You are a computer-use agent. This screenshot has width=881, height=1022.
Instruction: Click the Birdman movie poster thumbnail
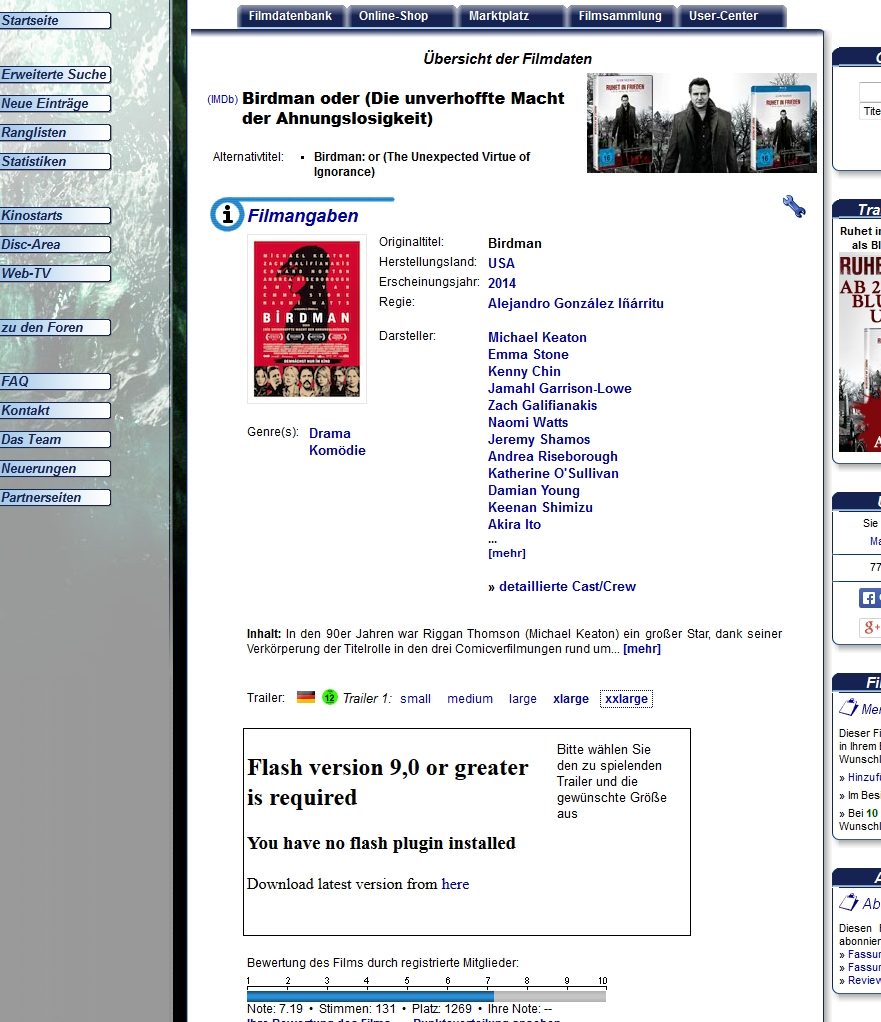click(306, 319)
